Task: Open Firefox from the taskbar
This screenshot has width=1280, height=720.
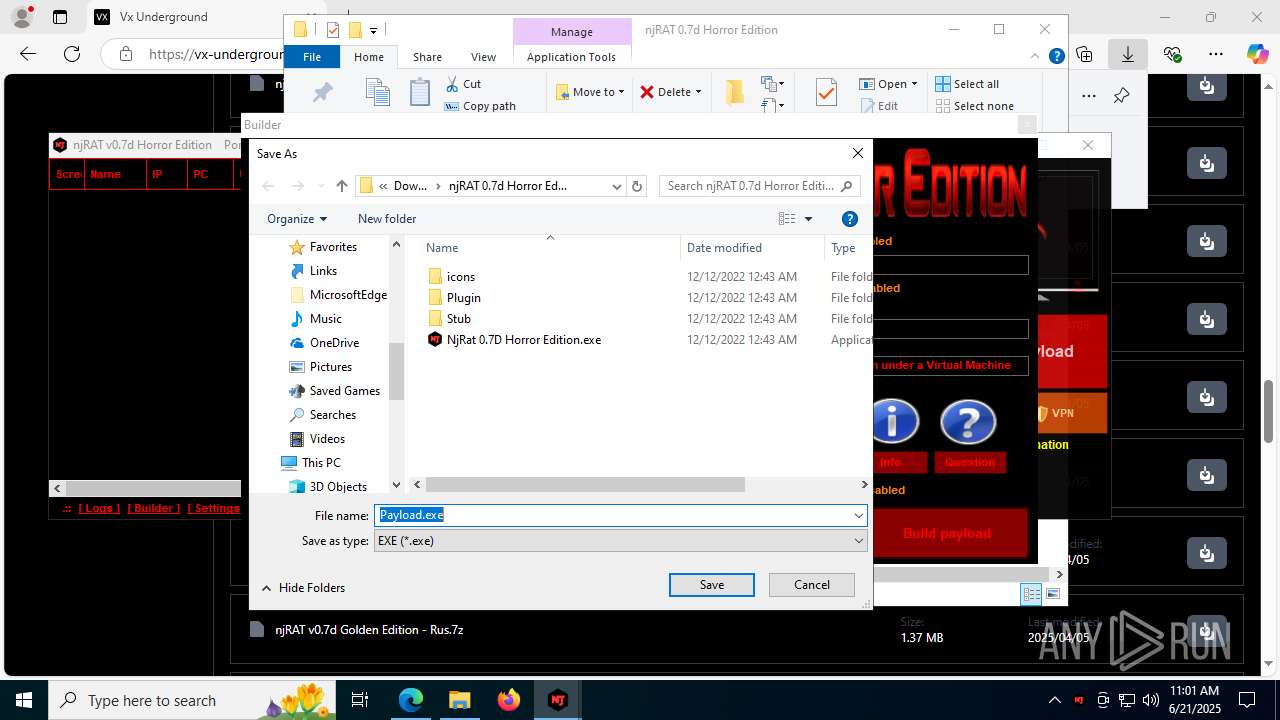Action: click(x=509, y=700)
